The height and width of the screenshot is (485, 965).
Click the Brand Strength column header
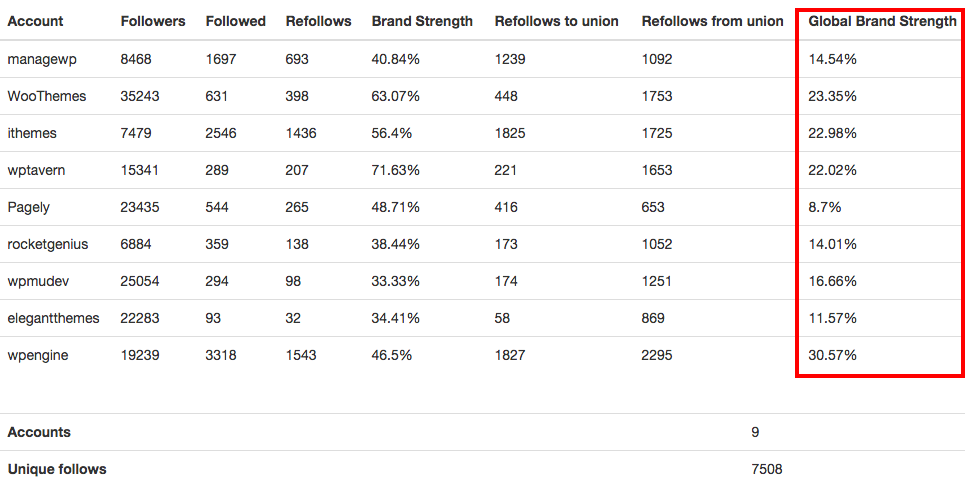point(422,21)
